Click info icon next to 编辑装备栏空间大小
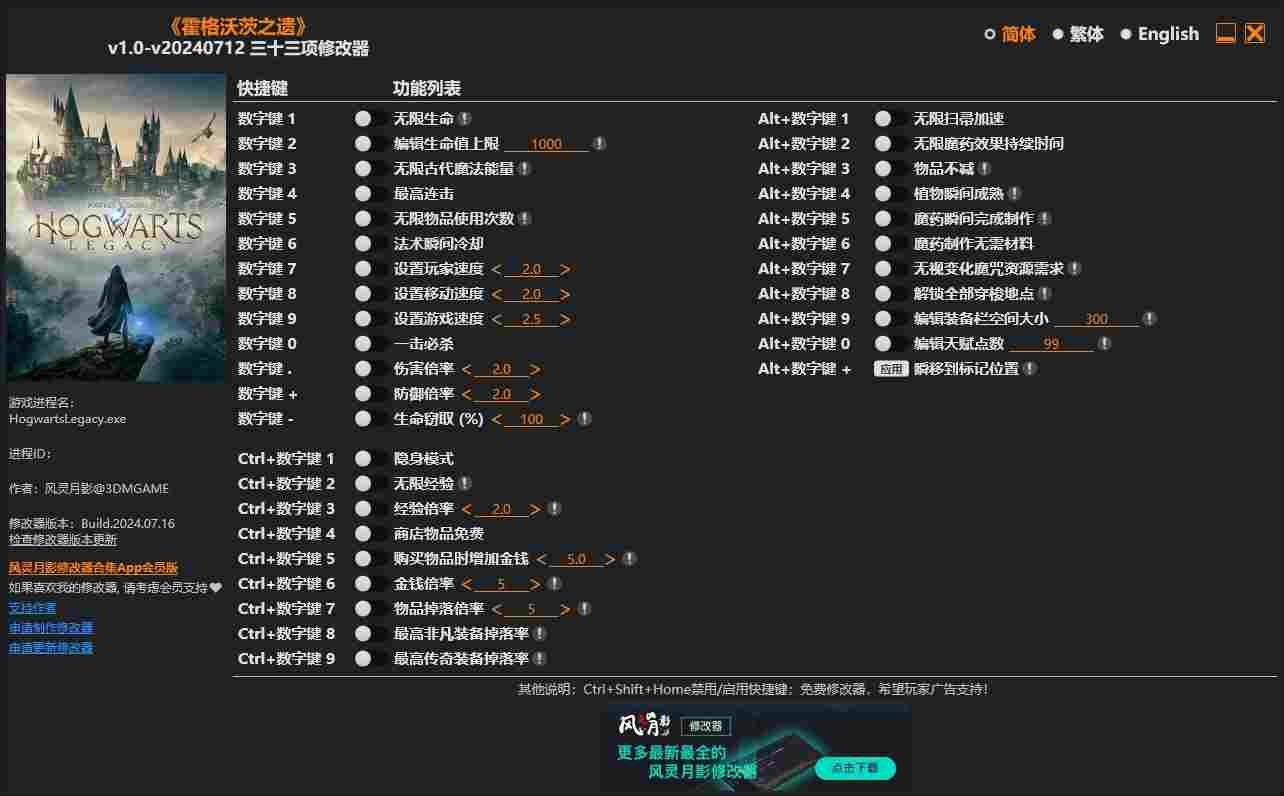Image resolution: width=1284 pixels, height=796 pixels. tap(1149, 318)
